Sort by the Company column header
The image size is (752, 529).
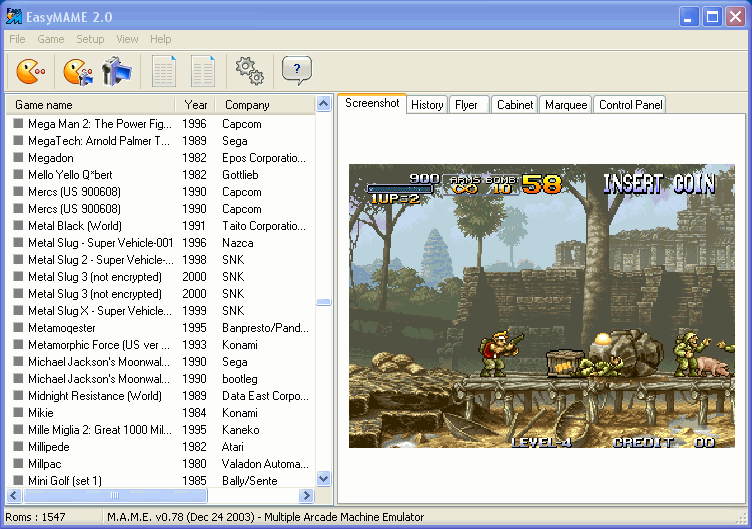point(265,105)
